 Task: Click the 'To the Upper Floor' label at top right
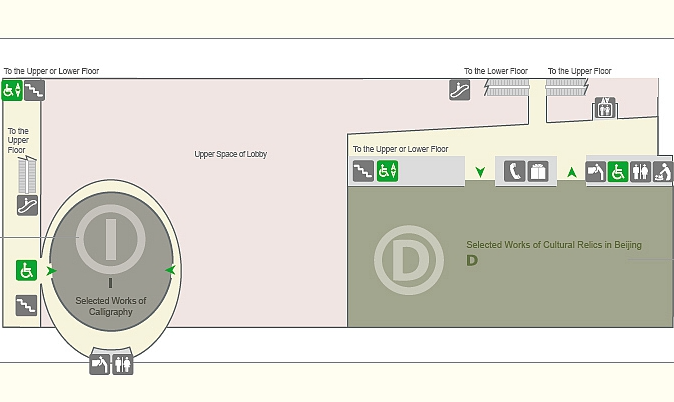tap(579, 71)
